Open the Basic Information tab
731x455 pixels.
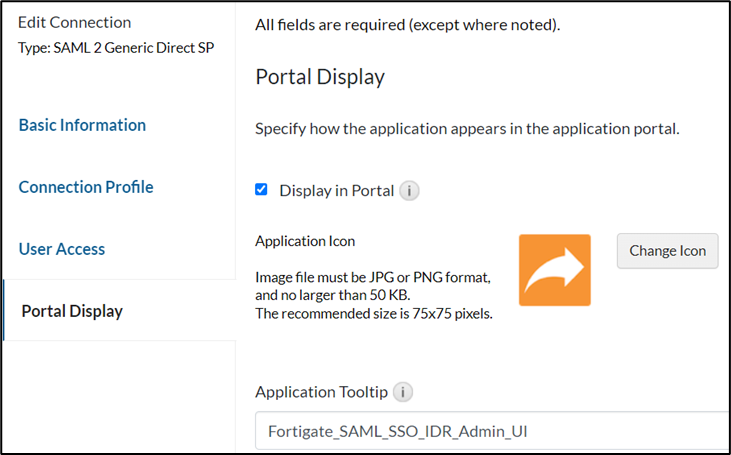click(x=82, y=125)
